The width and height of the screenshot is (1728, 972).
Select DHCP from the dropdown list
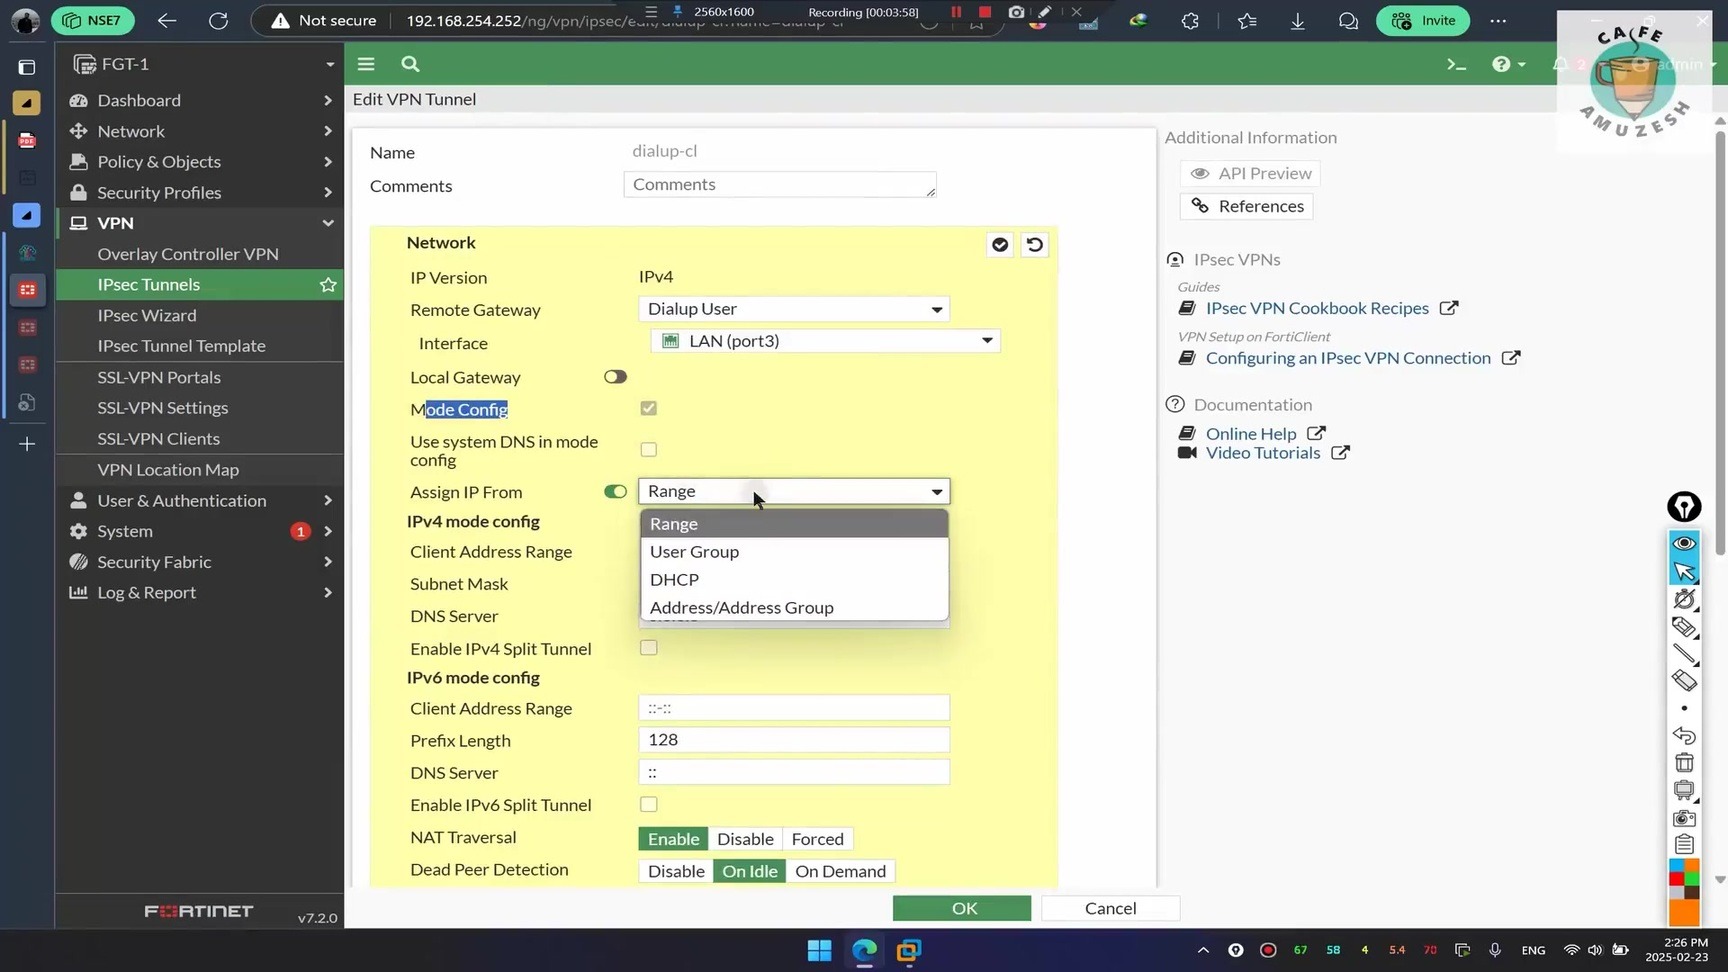tap(794, 580)
